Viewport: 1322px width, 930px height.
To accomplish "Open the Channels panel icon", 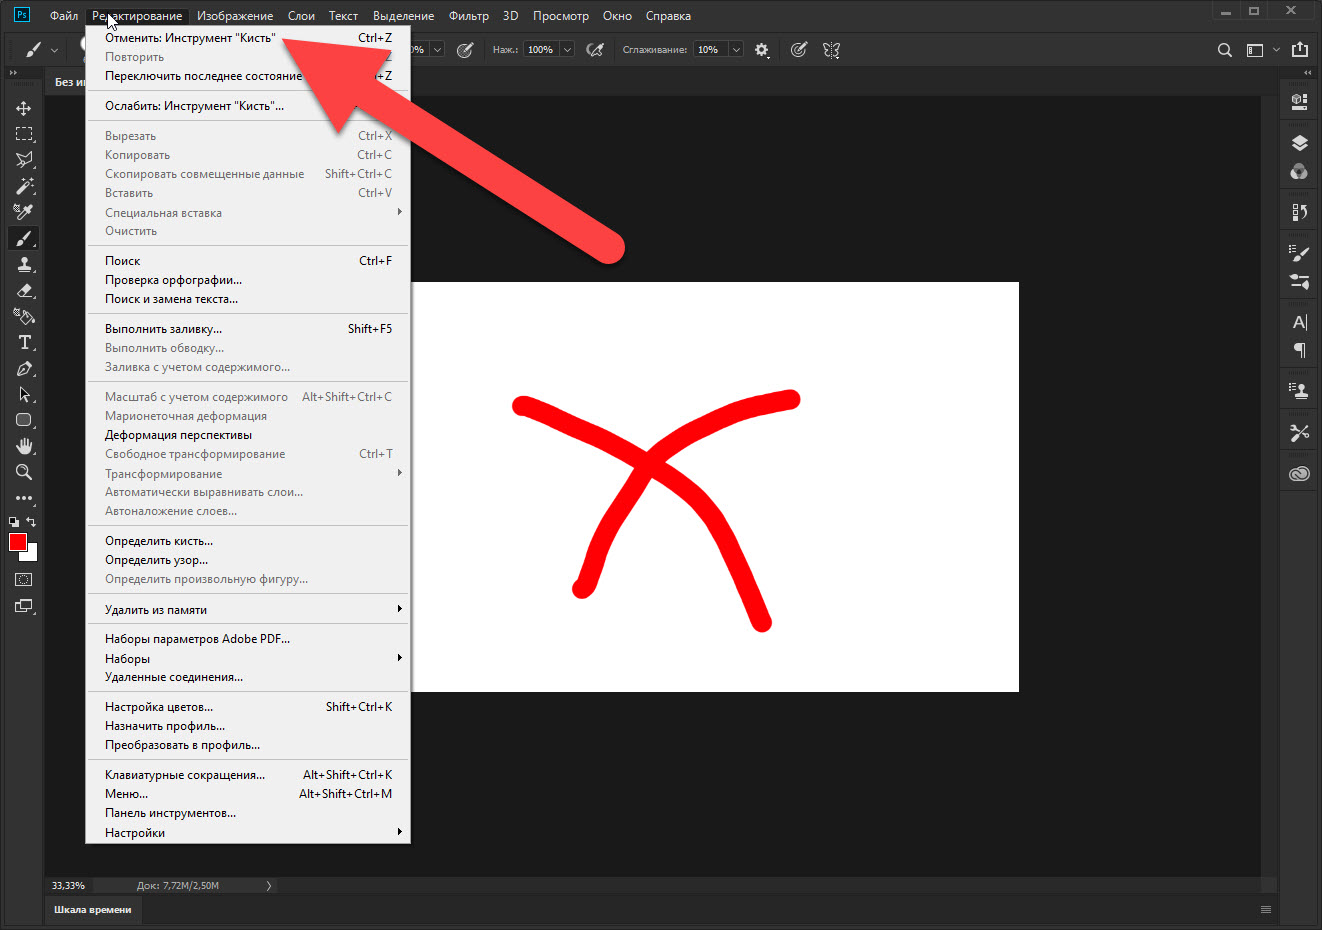I will [x=1299, y=171].
